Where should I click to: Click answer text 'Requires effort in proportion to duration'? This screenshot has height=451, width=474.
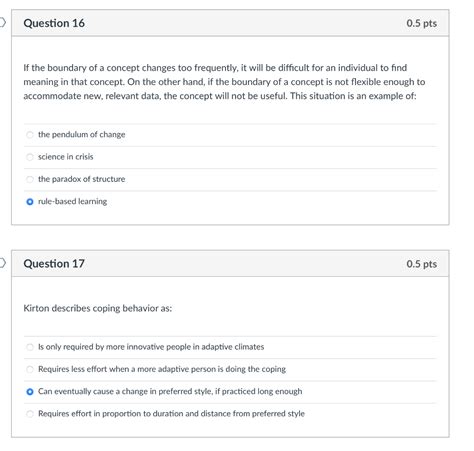171,414
